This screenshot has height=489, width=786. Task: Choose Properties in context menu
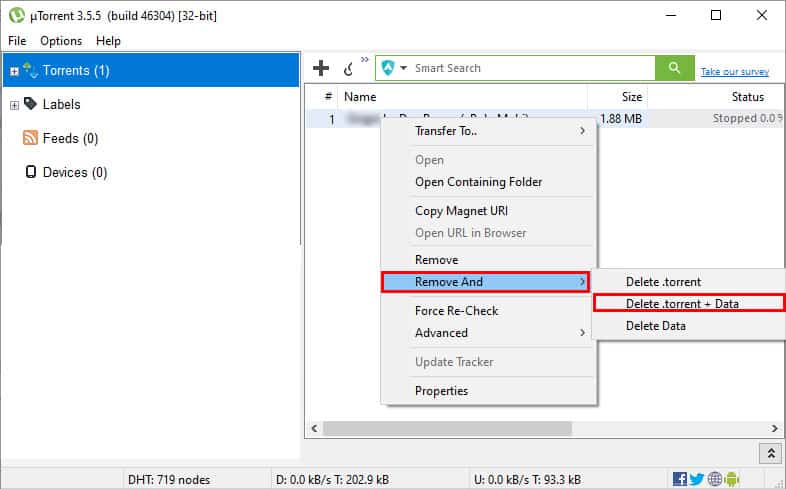[489, 391]
